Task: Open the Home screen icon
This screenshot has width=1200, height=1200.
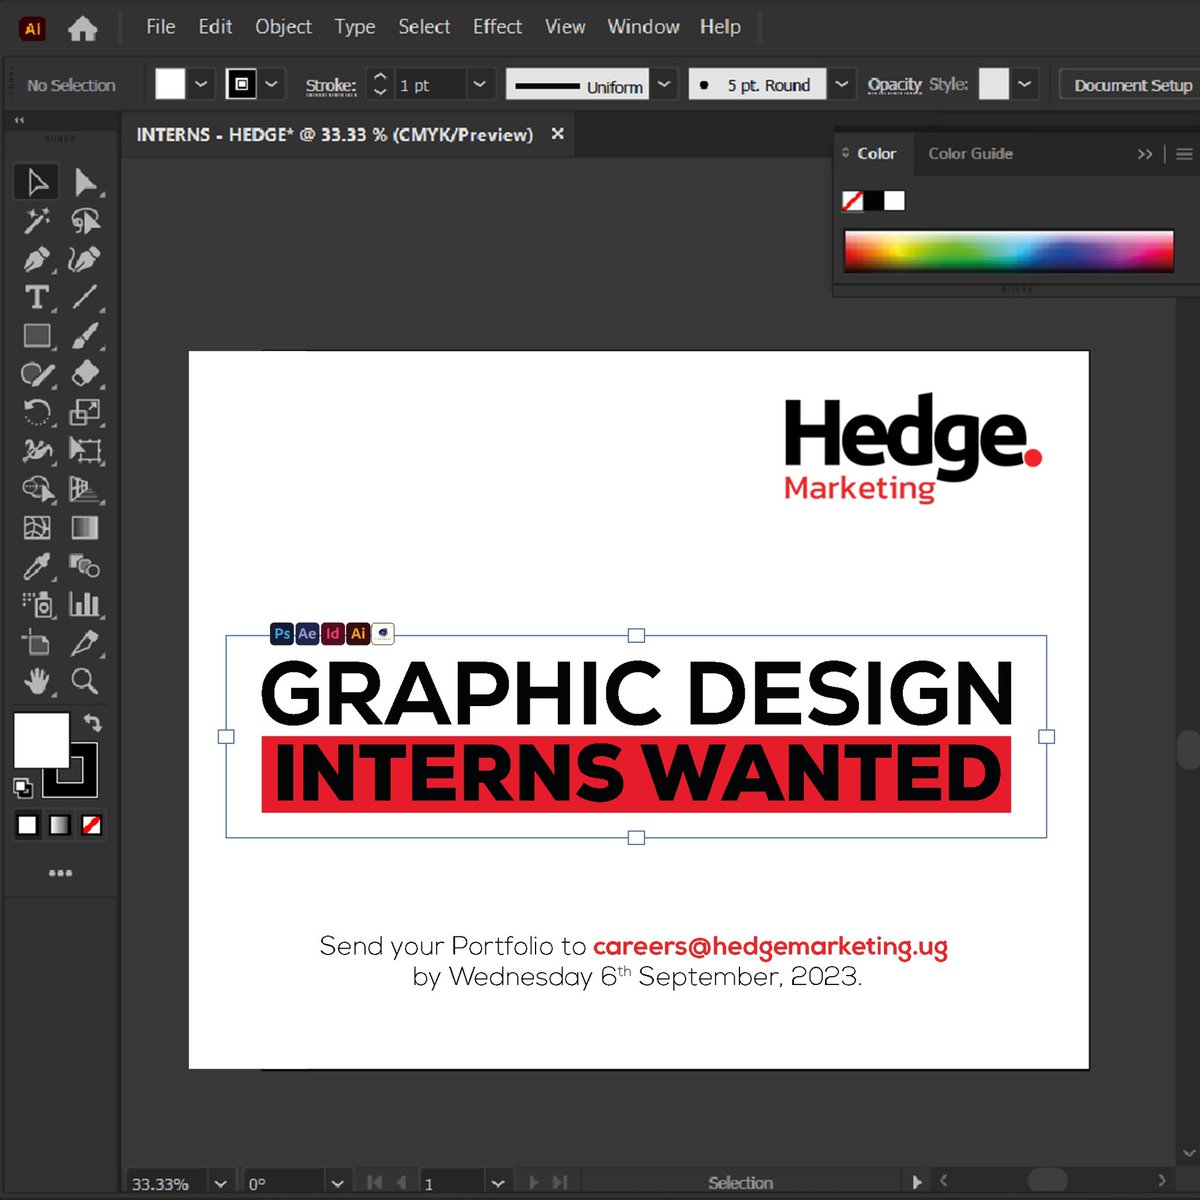Action: tap(82, 28)
